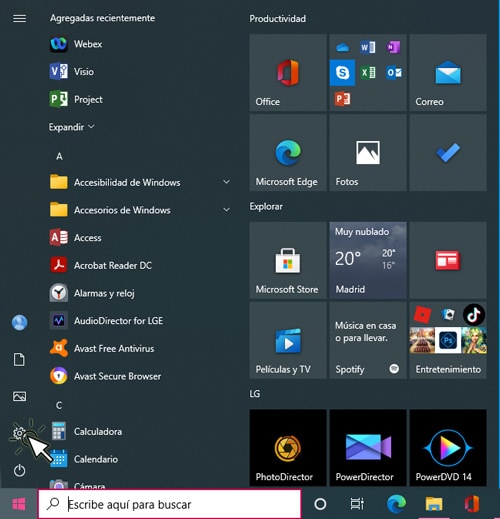Open PowerPoint in Office folder tile
500x519 pixels.
pos(342,99)
